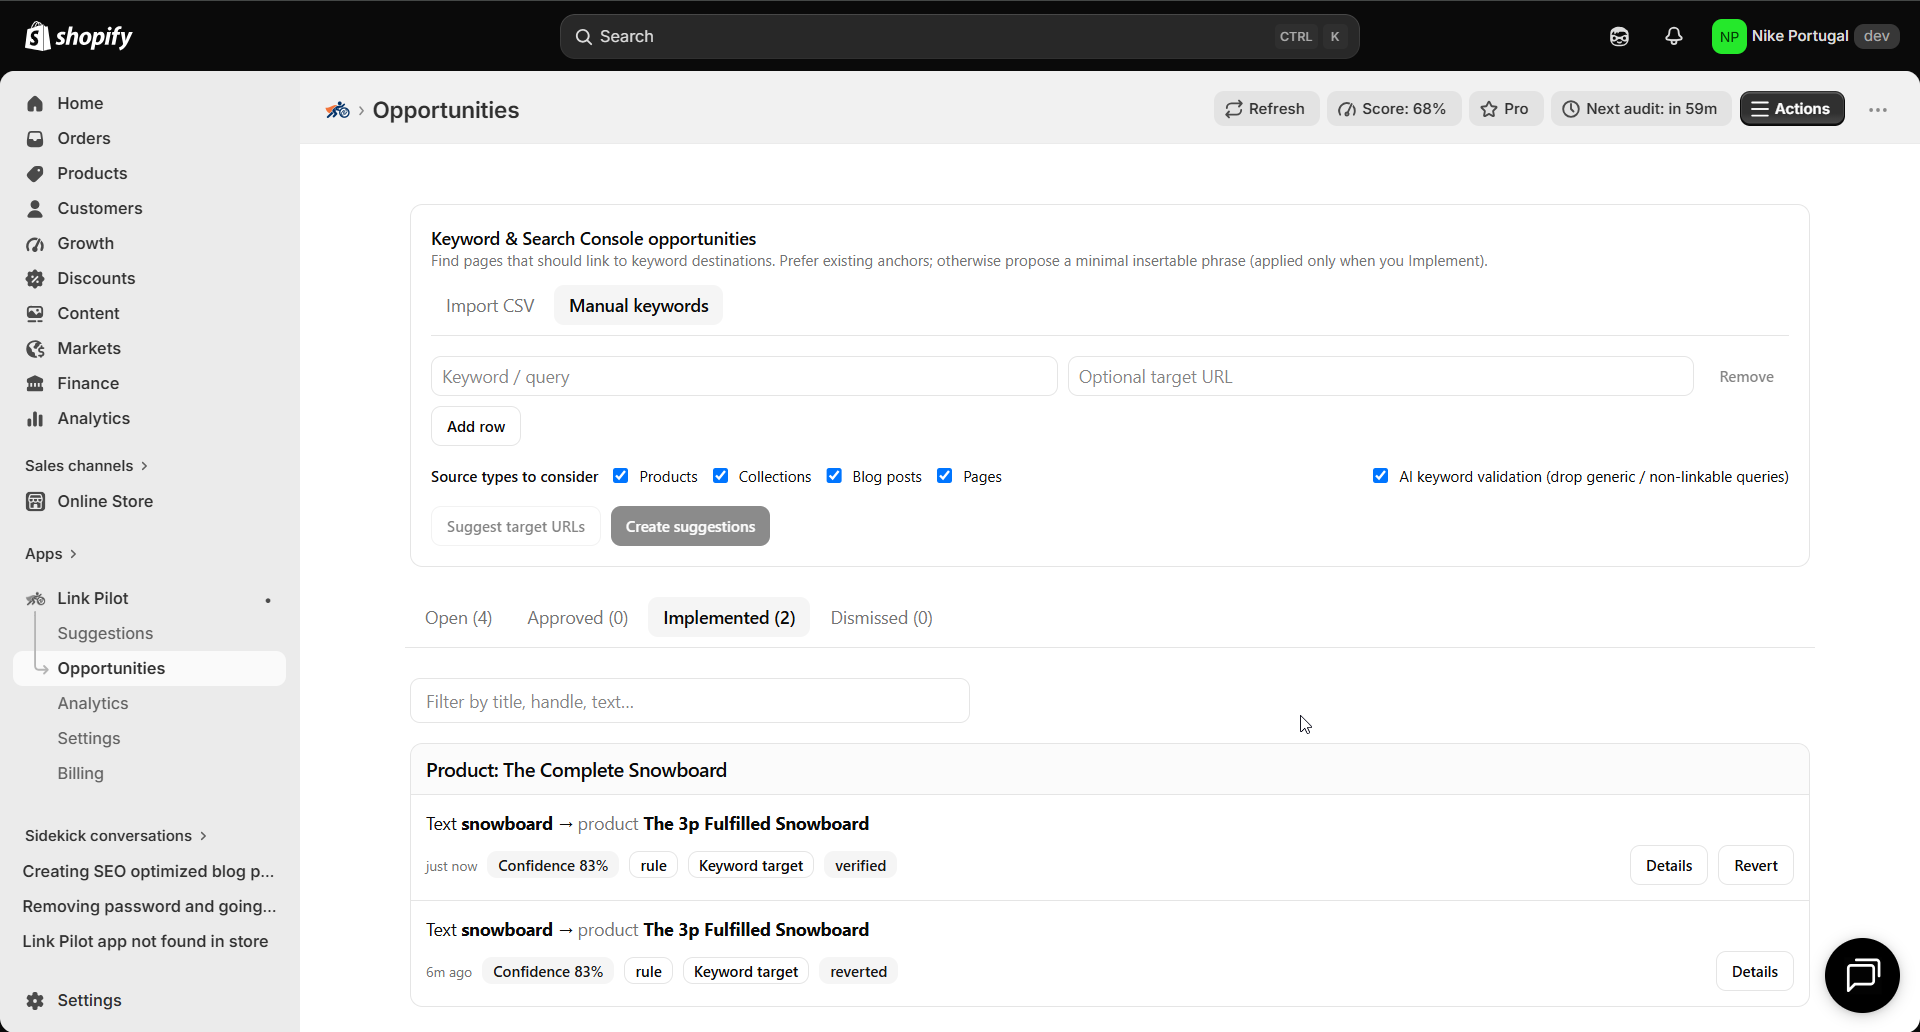1920x1032 pixels.
Task: Expand Sidekick conversations list
Action: pos(116,836)
